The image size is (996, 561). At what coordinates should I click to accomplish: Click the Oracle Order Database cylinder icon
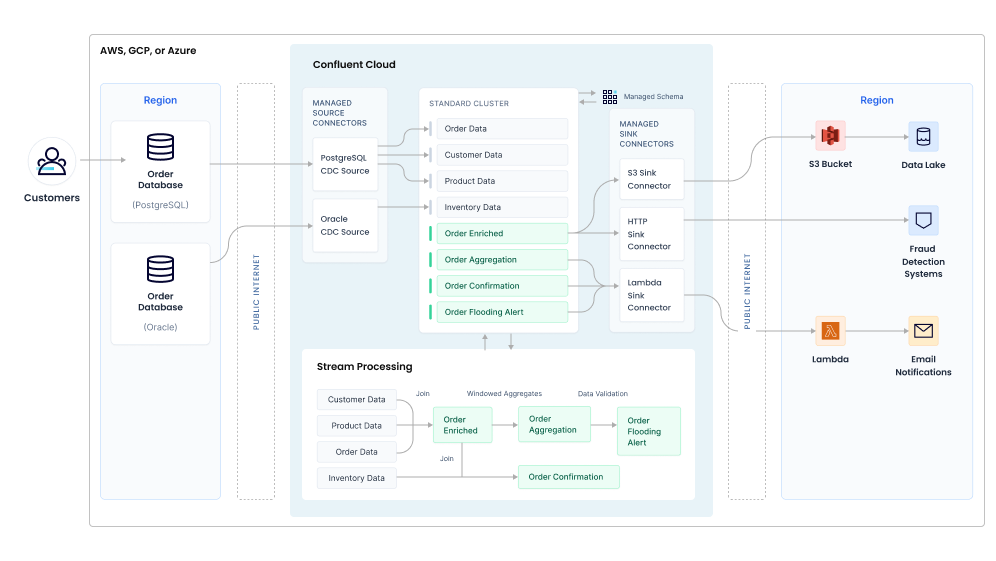click(x=160, y=269)
